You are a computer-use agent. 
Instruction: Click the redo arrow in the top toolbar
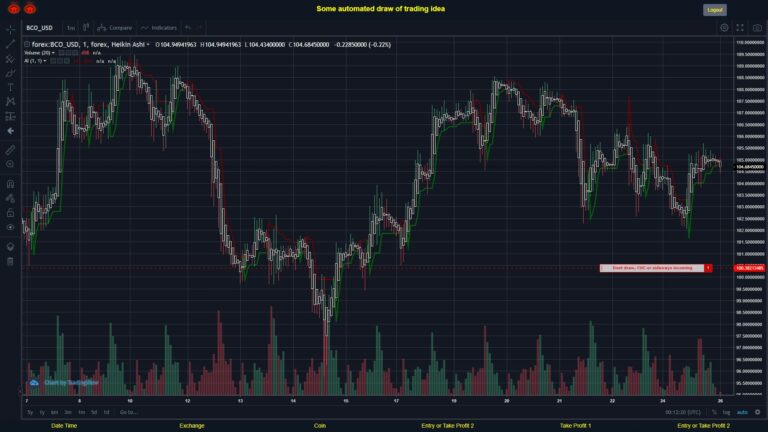[199, 28]
